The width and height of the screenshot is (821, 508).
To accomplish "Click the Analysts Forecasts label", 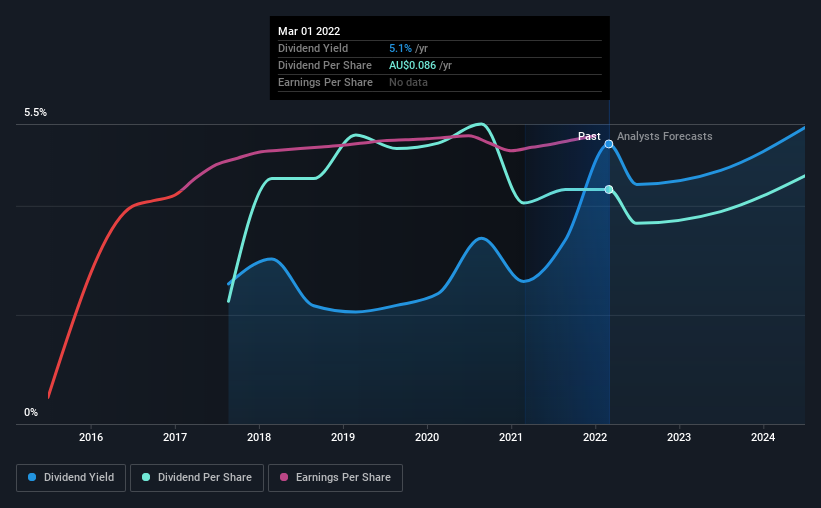I will pyautogui.click(x=664, y=136).
